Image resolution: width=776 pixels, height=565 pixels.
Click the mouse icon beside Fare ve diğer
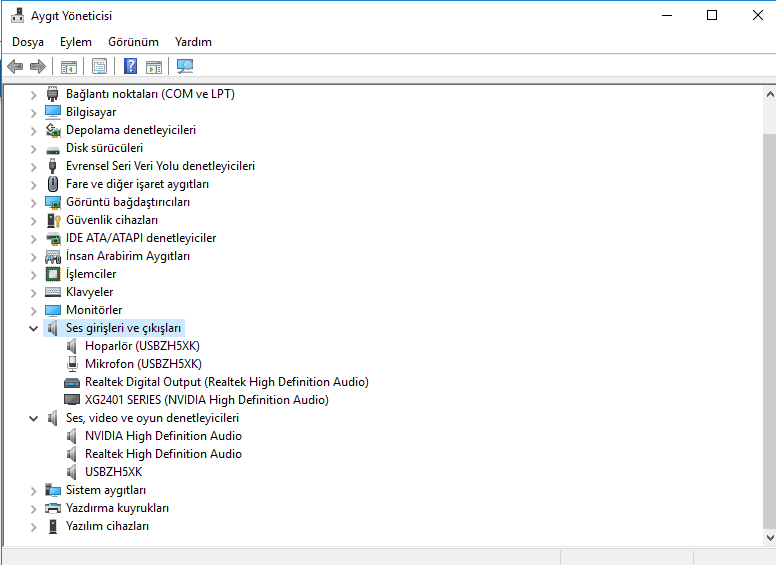coord(52,184)
